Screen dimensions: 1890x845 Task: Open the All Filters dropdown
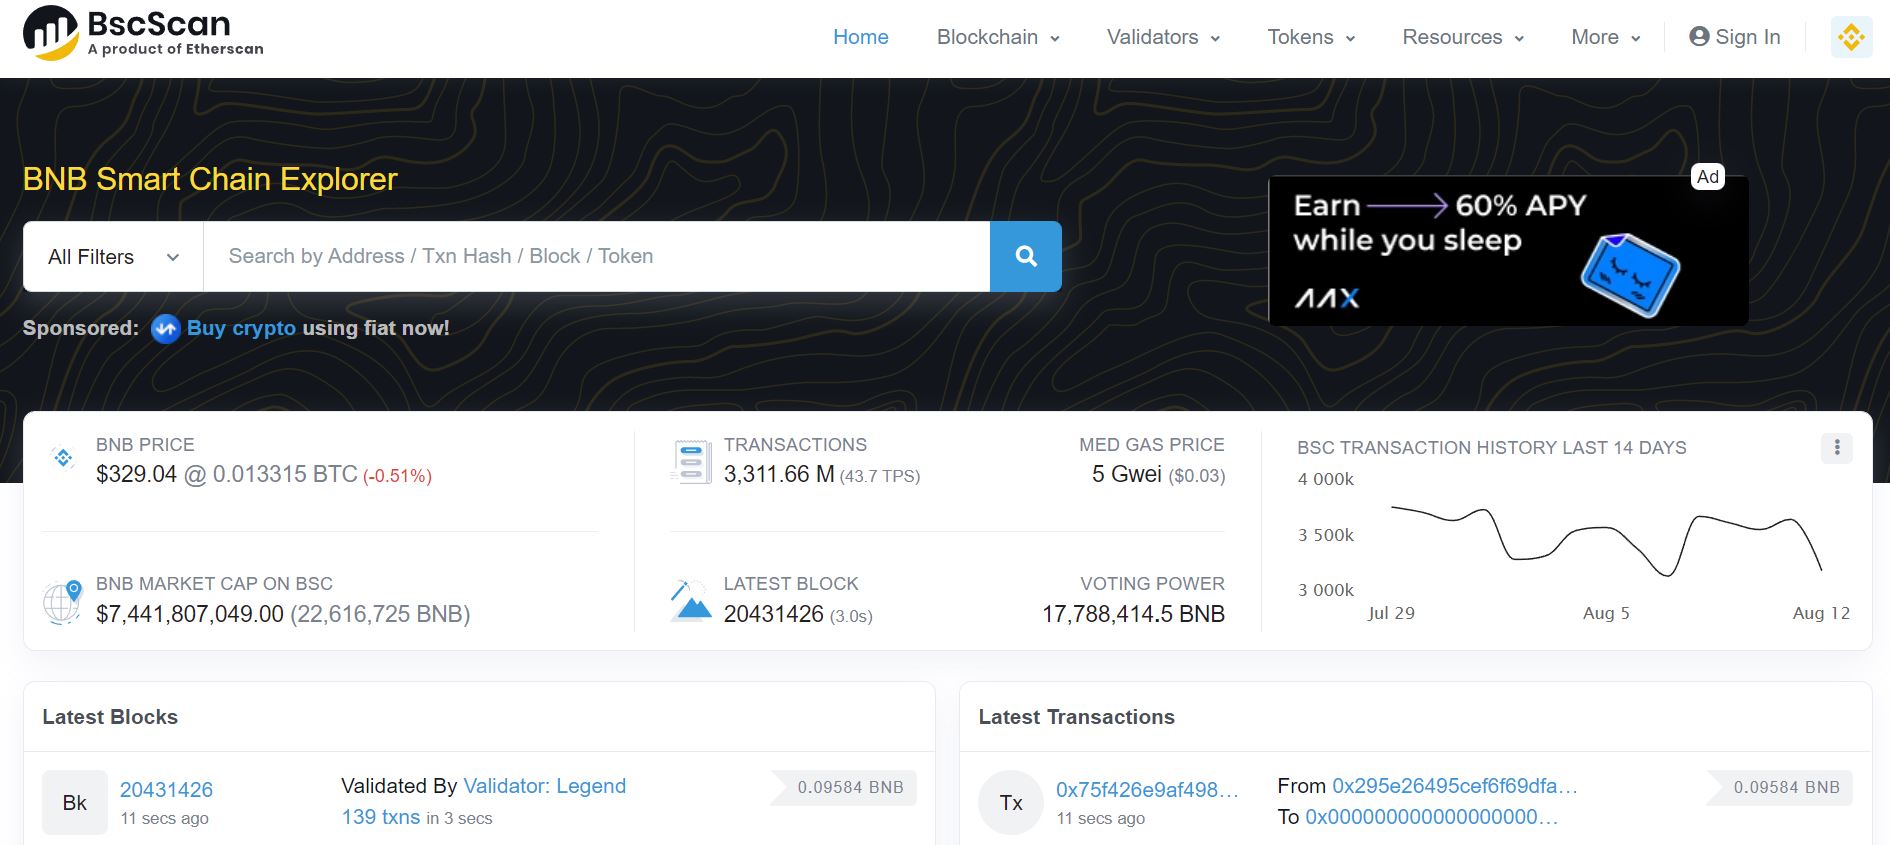coord(114,257)
